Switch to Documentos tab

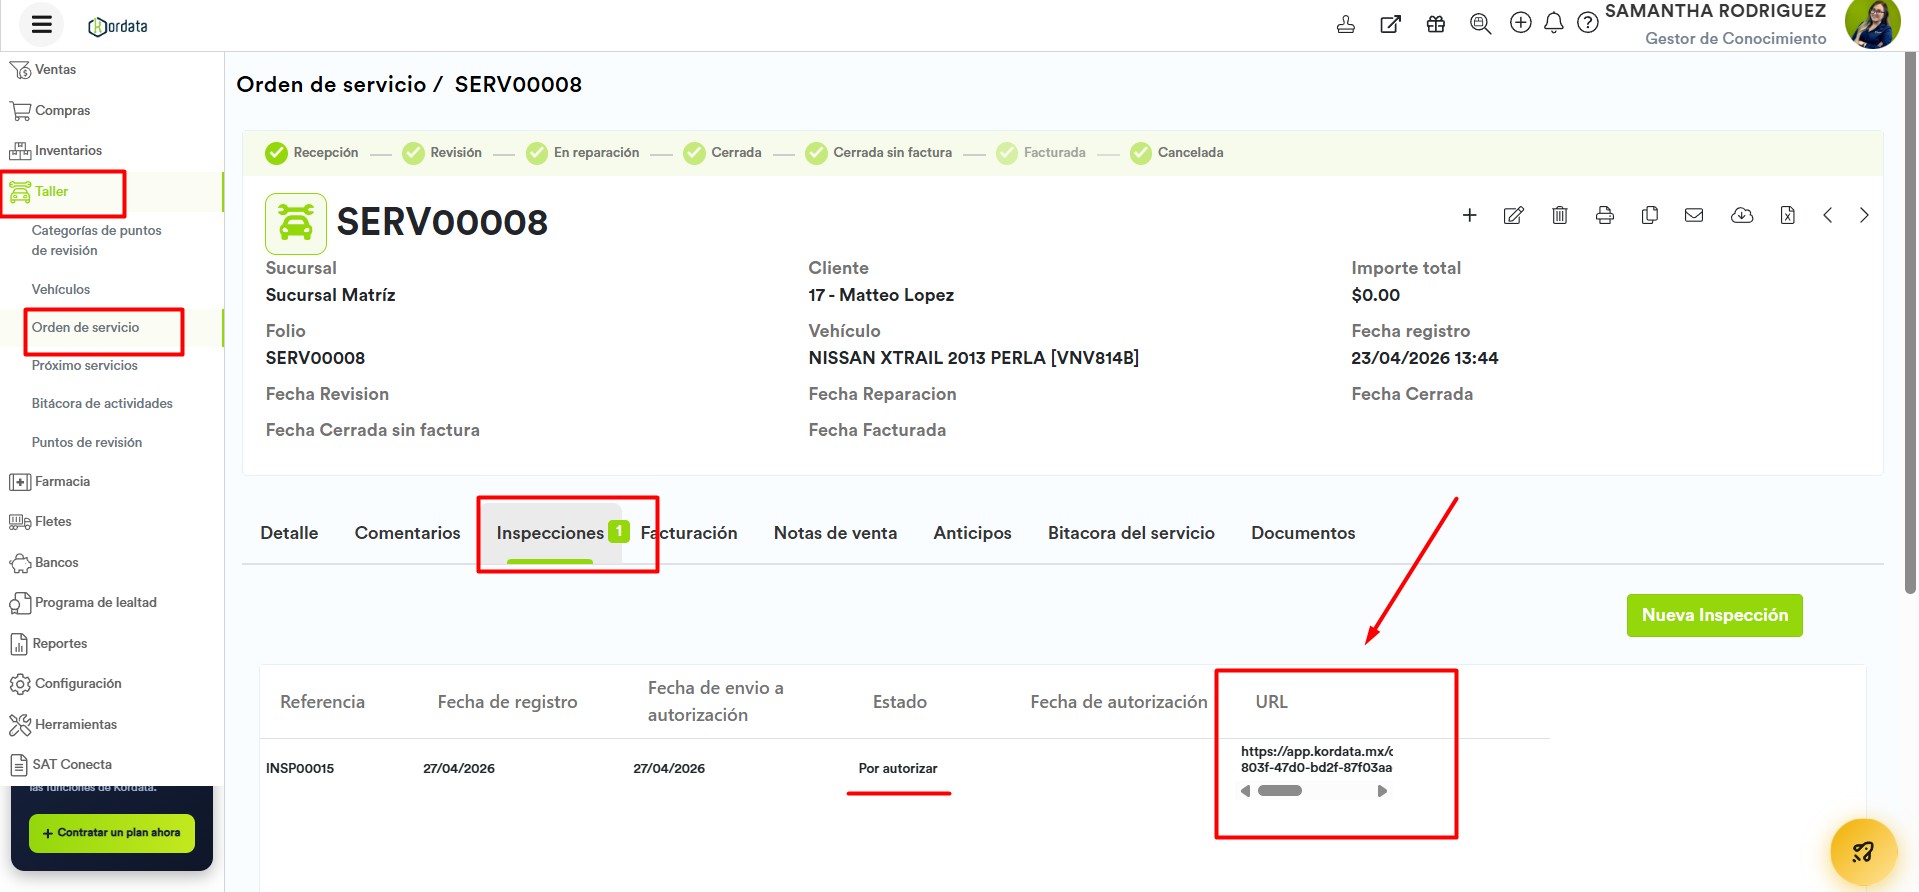1303,533
